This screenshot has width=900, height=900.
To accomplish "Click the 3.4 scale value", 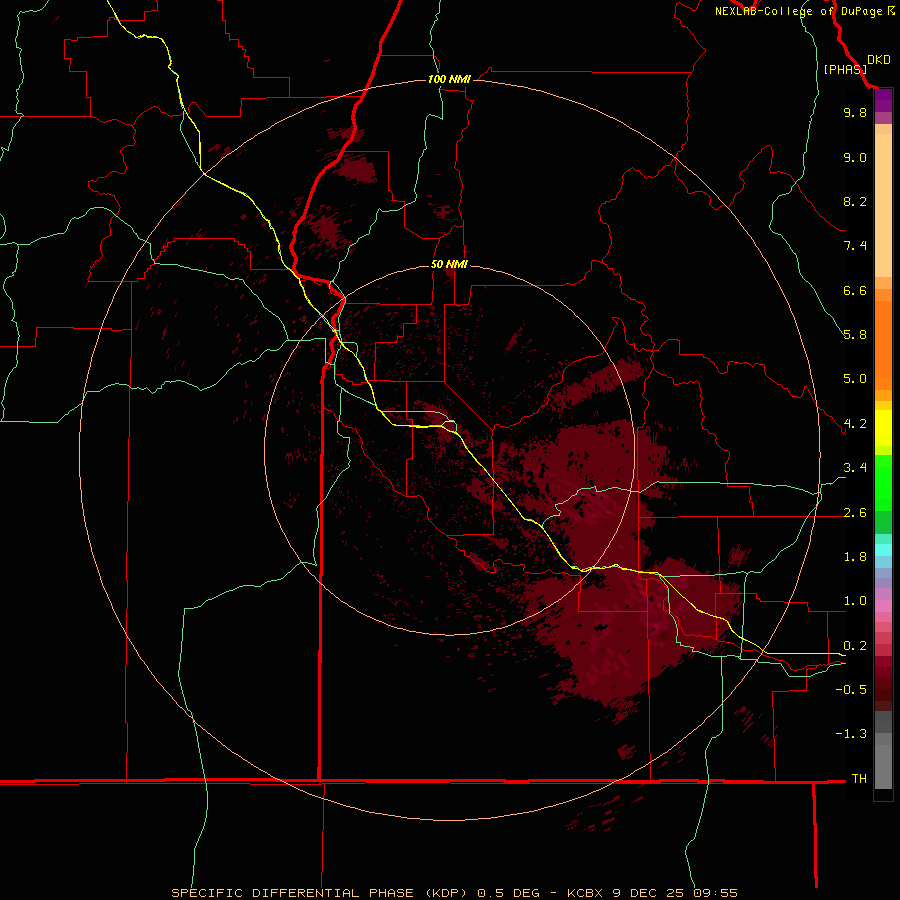I will click(x=855, y=468).
